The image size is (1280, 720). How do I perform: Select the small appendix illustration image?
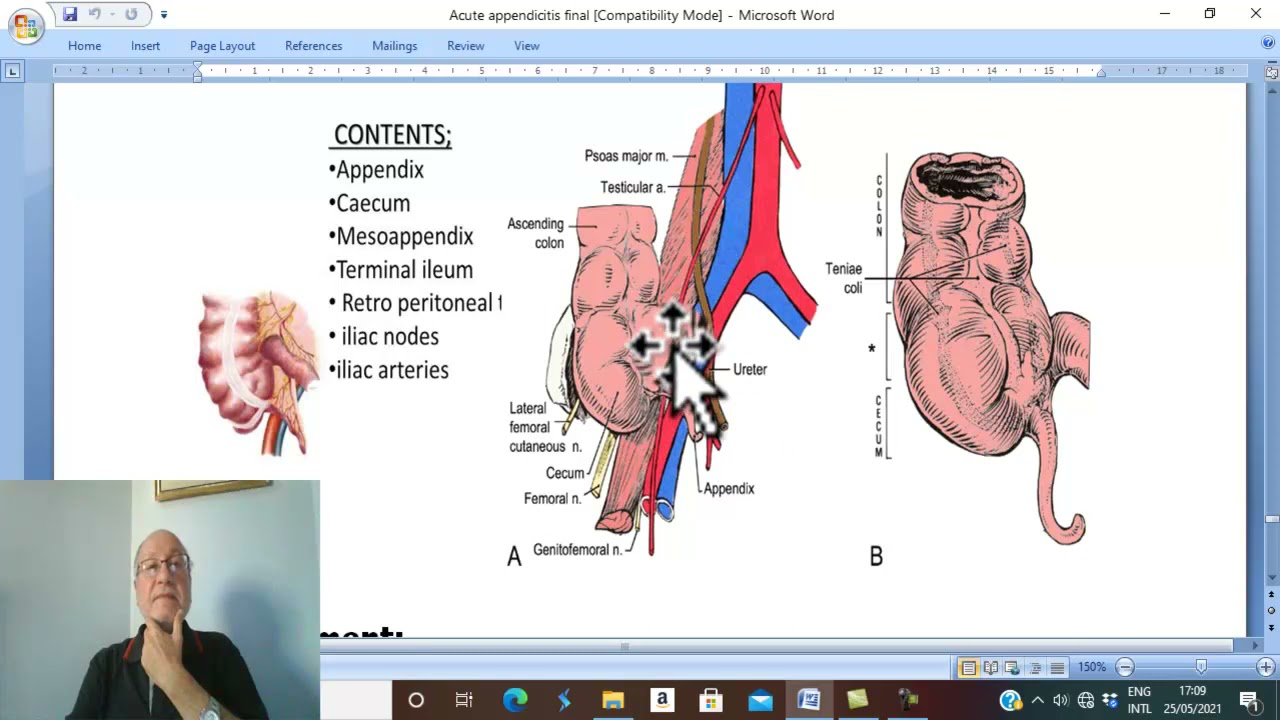tap(257, 372)
